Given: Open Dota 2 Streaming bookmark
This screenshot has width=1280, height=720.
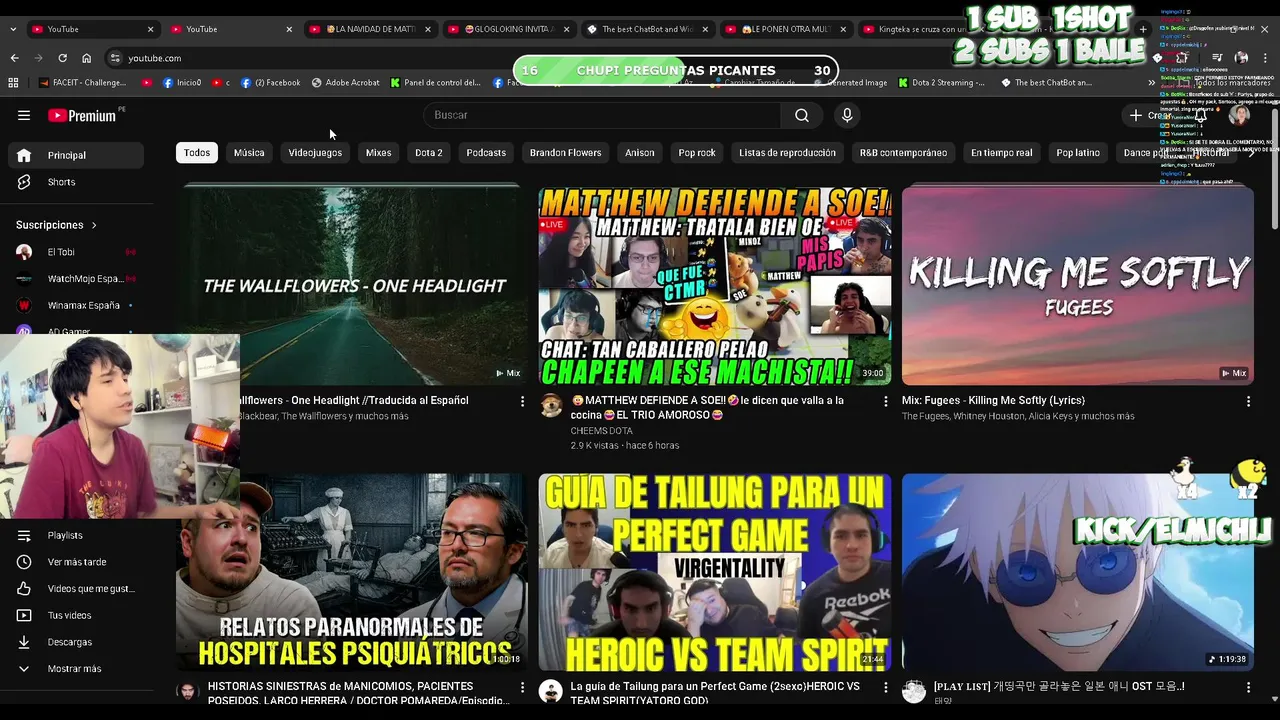Looking at the screenshot, I should coord(941,83).
